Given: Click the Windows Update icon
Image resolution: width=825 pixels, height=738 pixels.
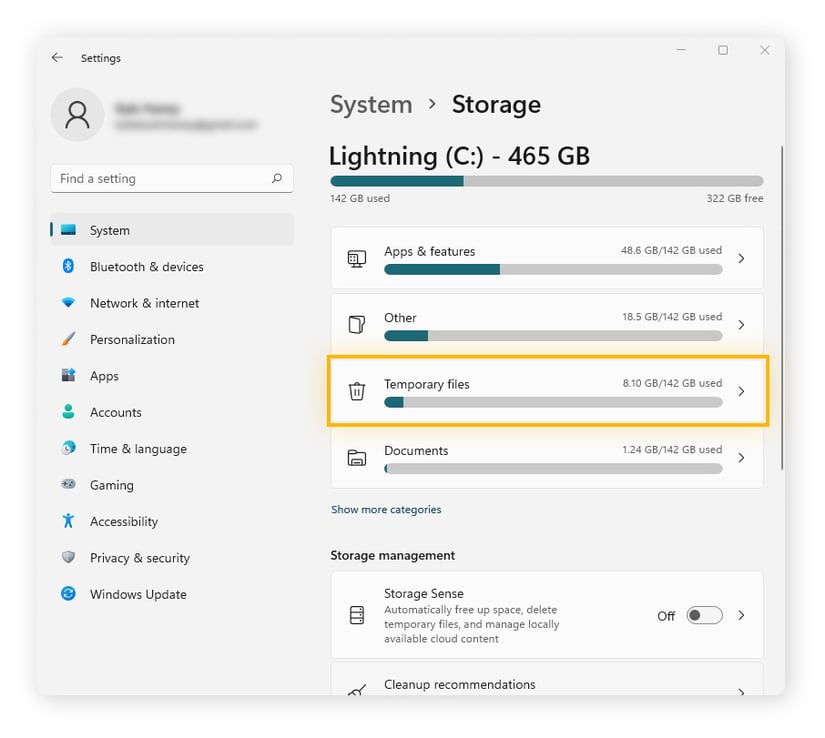Looking at the screenshot, I should click(x=68, y=594).
